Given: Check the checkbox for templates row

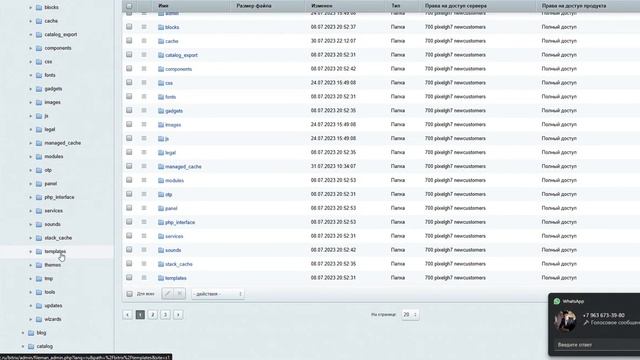Looking at the screenshot, I should (x=129, y=277).
